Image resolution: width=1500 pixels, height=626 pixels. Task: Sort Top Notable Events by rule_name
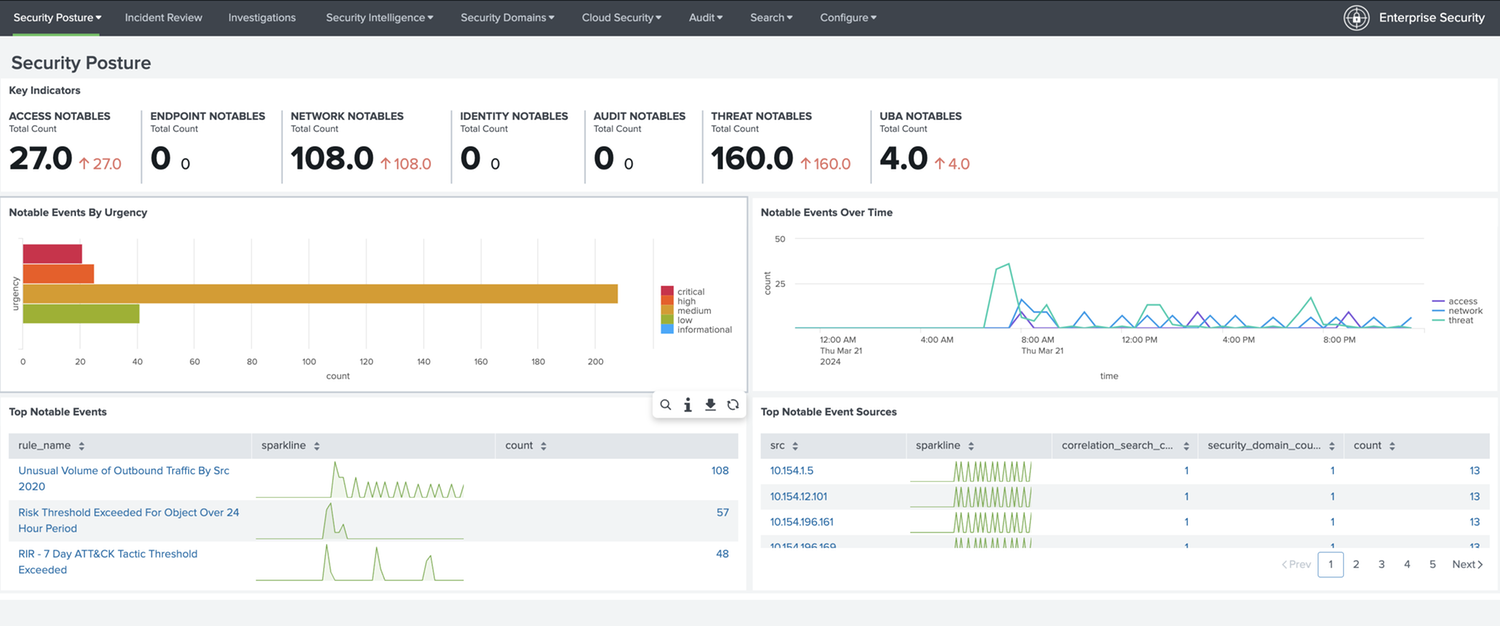(x=44, y=446)
